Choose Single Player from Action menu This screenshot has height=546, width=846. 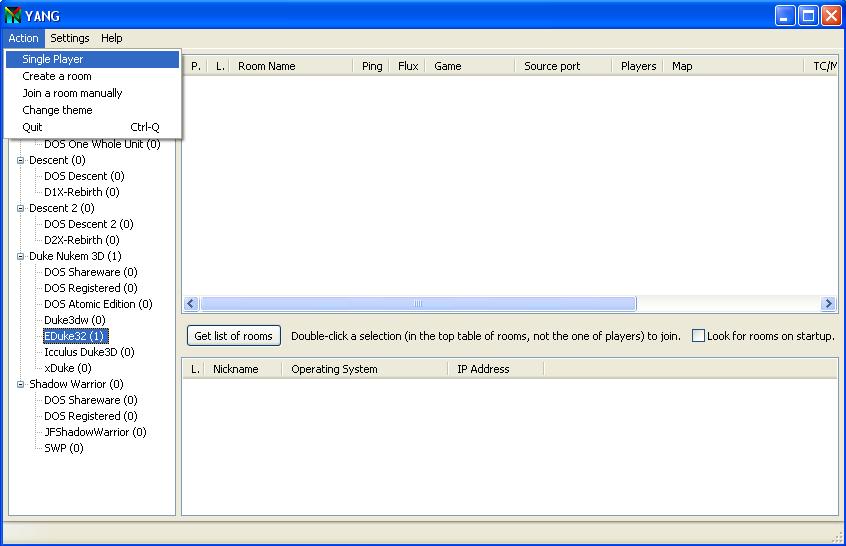pos(92,59)
